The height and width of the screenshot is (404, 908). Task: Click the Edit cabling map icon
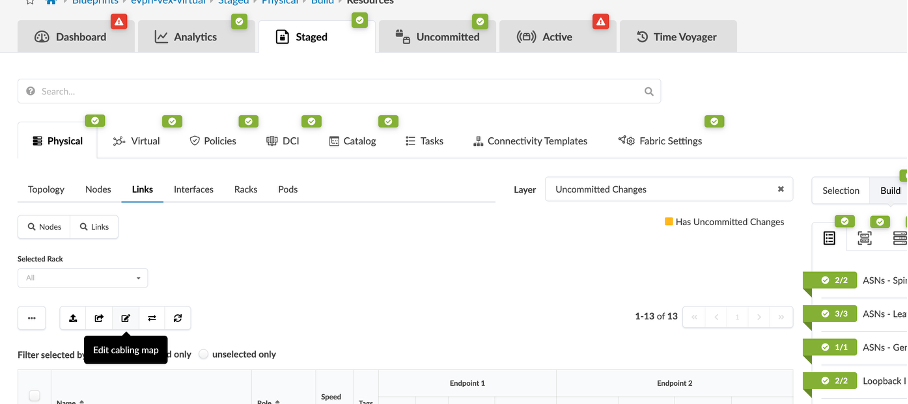[126, 318]
